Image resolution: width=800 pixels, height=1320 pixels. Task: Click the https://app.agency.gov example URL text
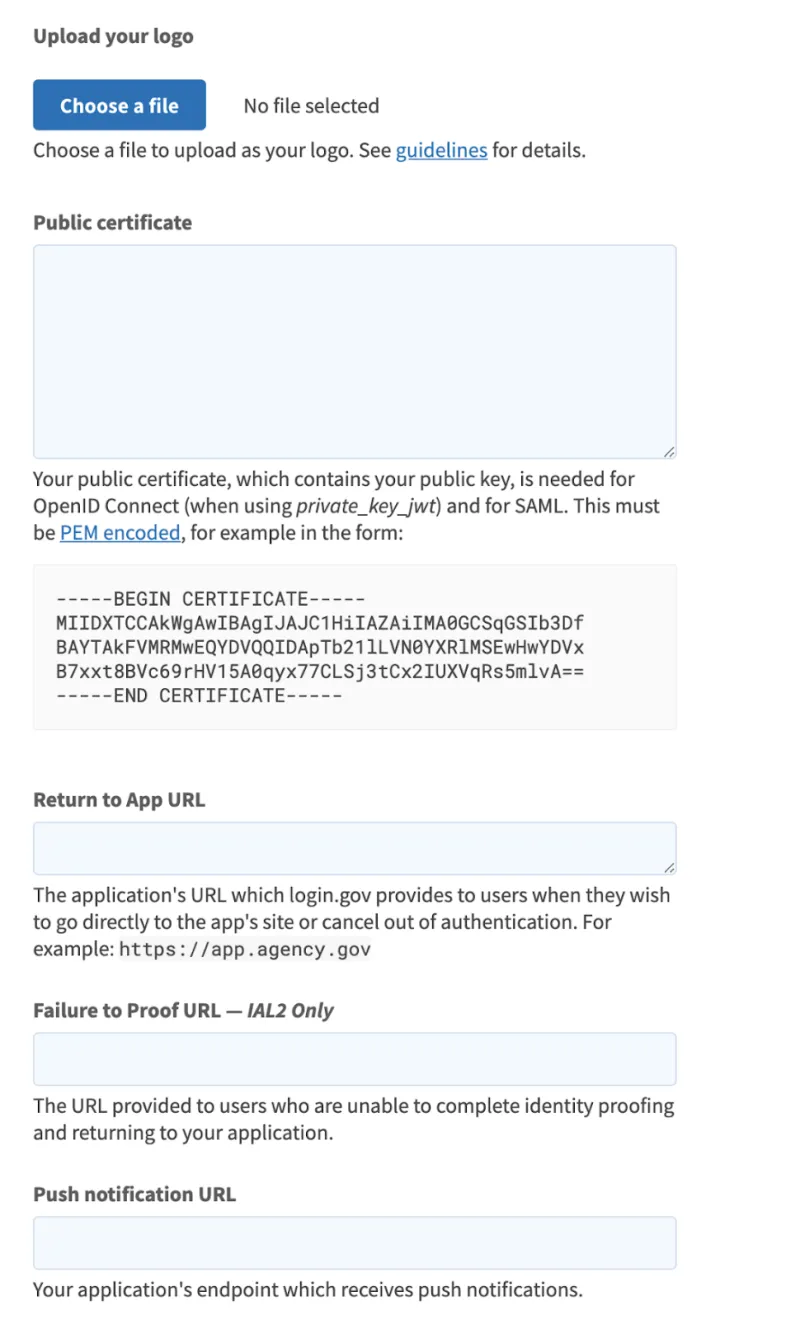[245, 949]
